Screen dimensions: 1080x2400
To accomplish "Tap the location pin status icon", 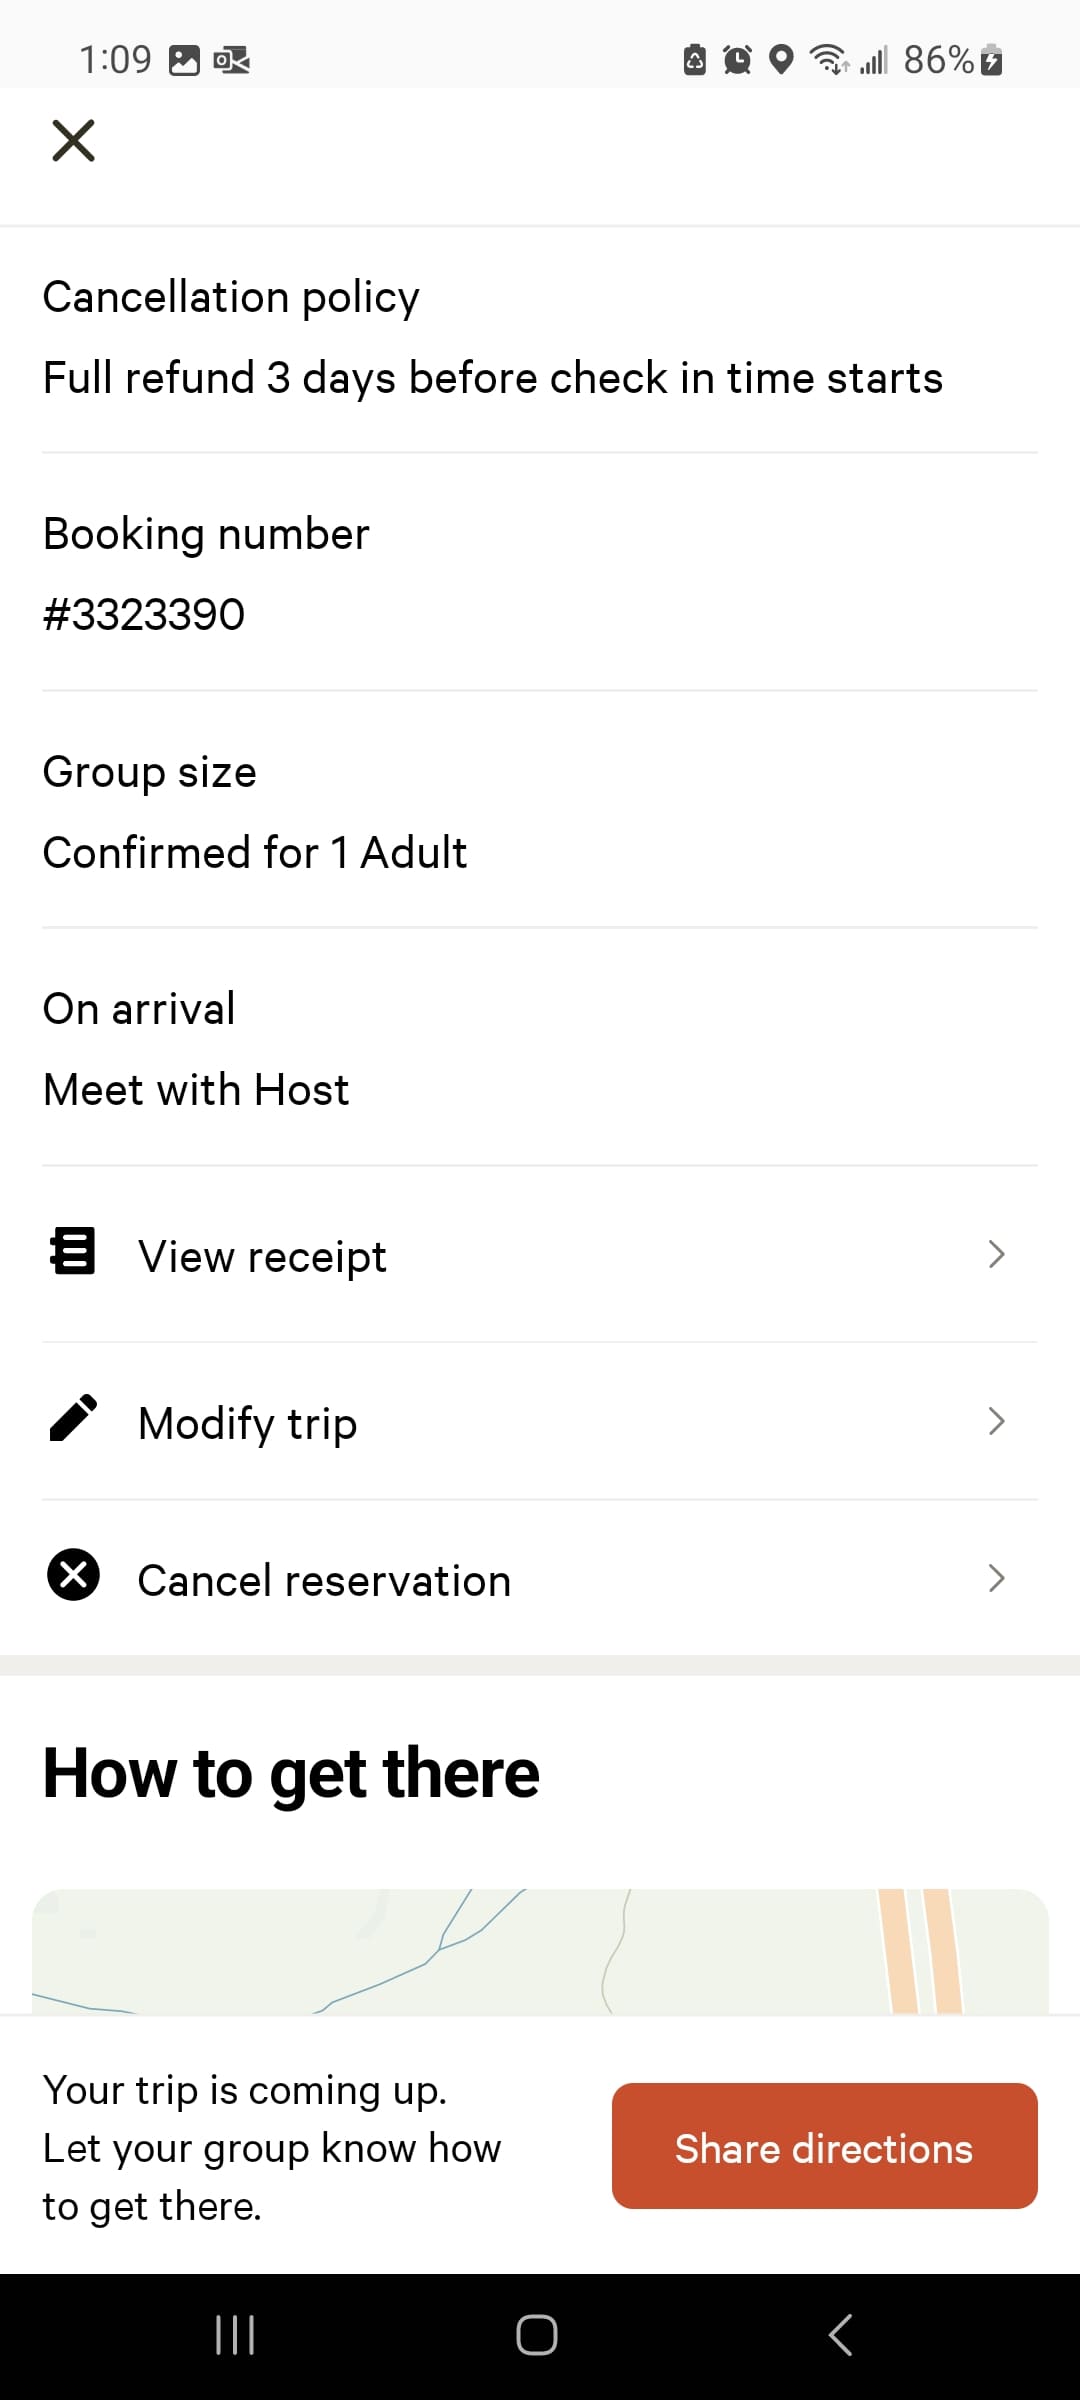I will [x=781, y=60].
